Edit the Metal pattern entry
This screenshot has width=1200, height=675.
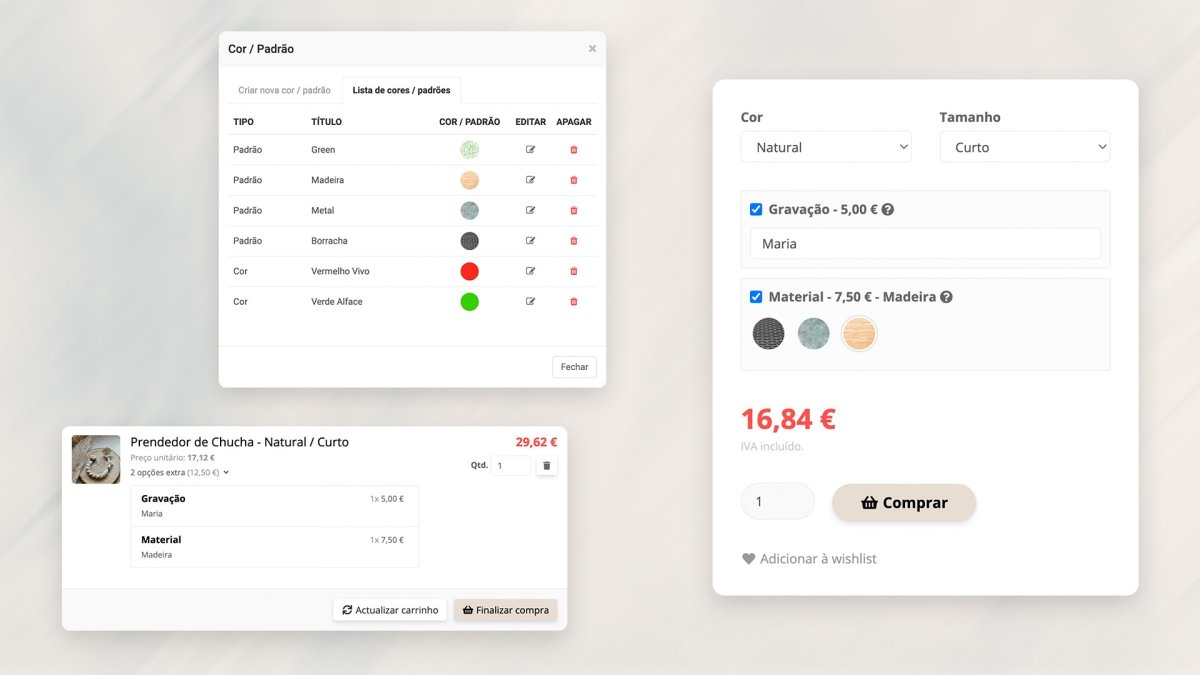pyautogui.click(x=530, y=211)
